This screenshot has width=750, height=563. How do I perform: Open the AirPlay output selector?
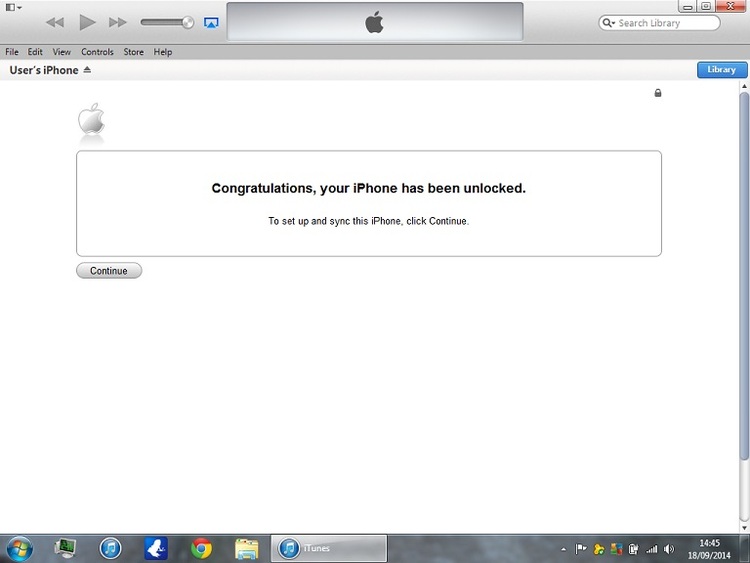click(211, 22)
